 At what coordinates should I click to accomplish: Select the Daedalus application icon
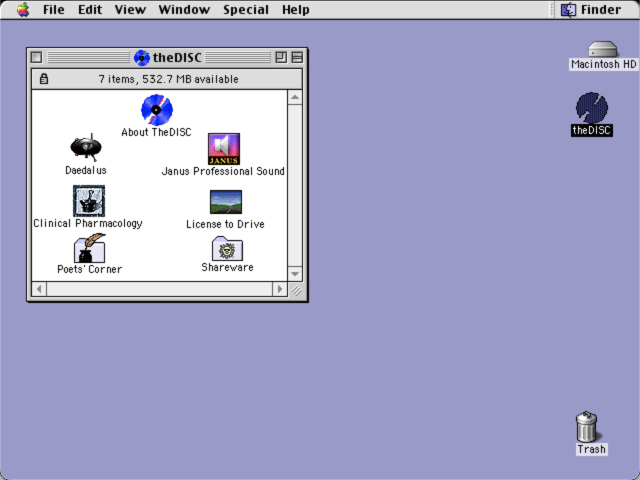pos(86,147)
